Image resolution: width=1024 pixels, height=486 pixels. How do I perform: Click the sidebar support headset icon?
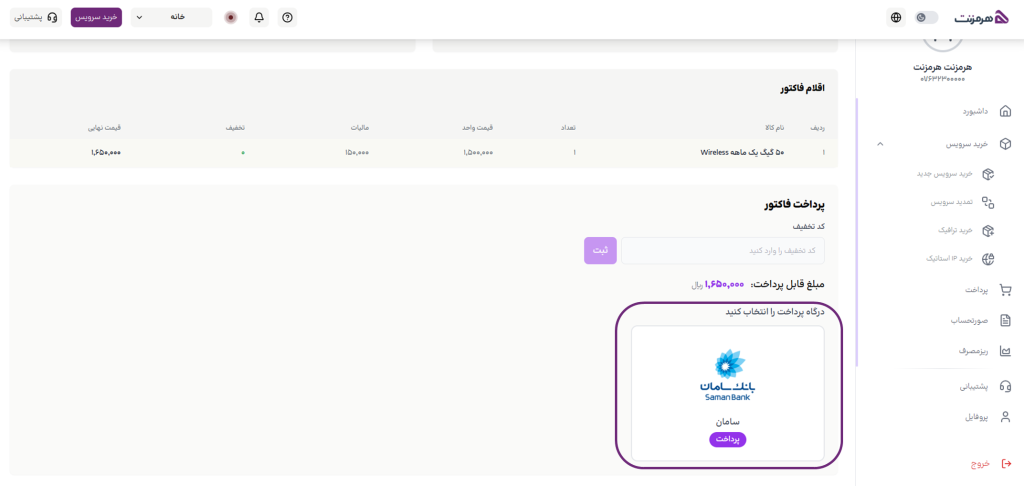tap(1006, 386)
